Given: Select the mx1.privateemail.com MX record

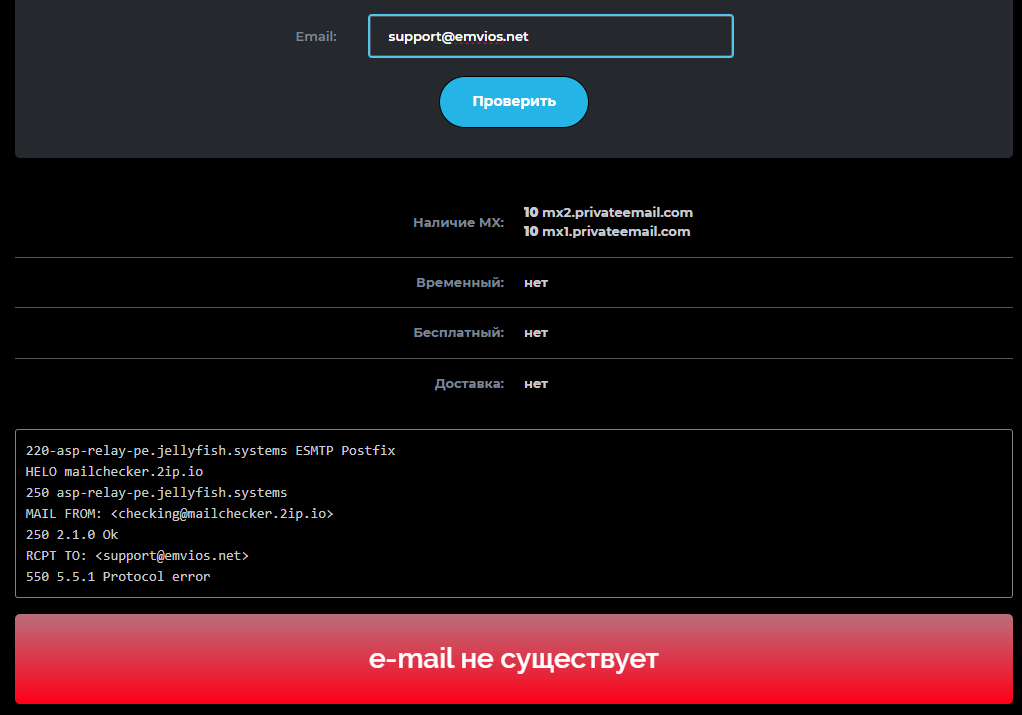Looking at the screenshot, I should coord(607,231).
